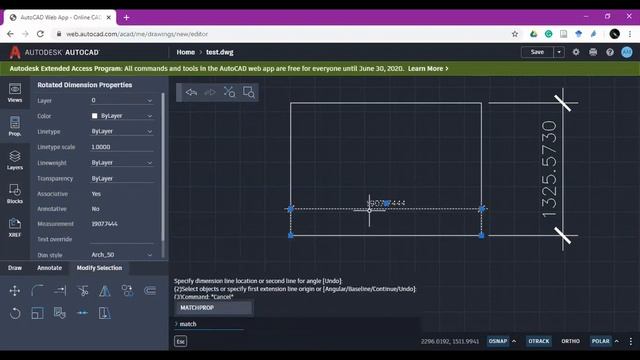Click the 1325.5730 dimension text

click(x=549, y=169)
